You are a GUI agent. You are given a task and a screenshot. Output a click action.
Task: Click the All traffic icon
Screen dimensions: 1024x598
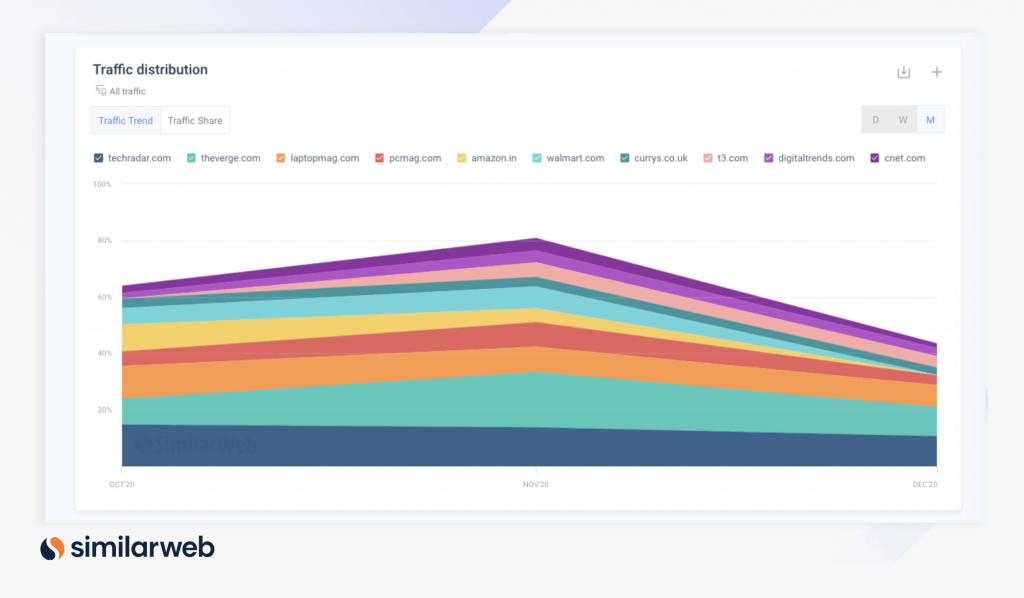(x=100, y=91)
